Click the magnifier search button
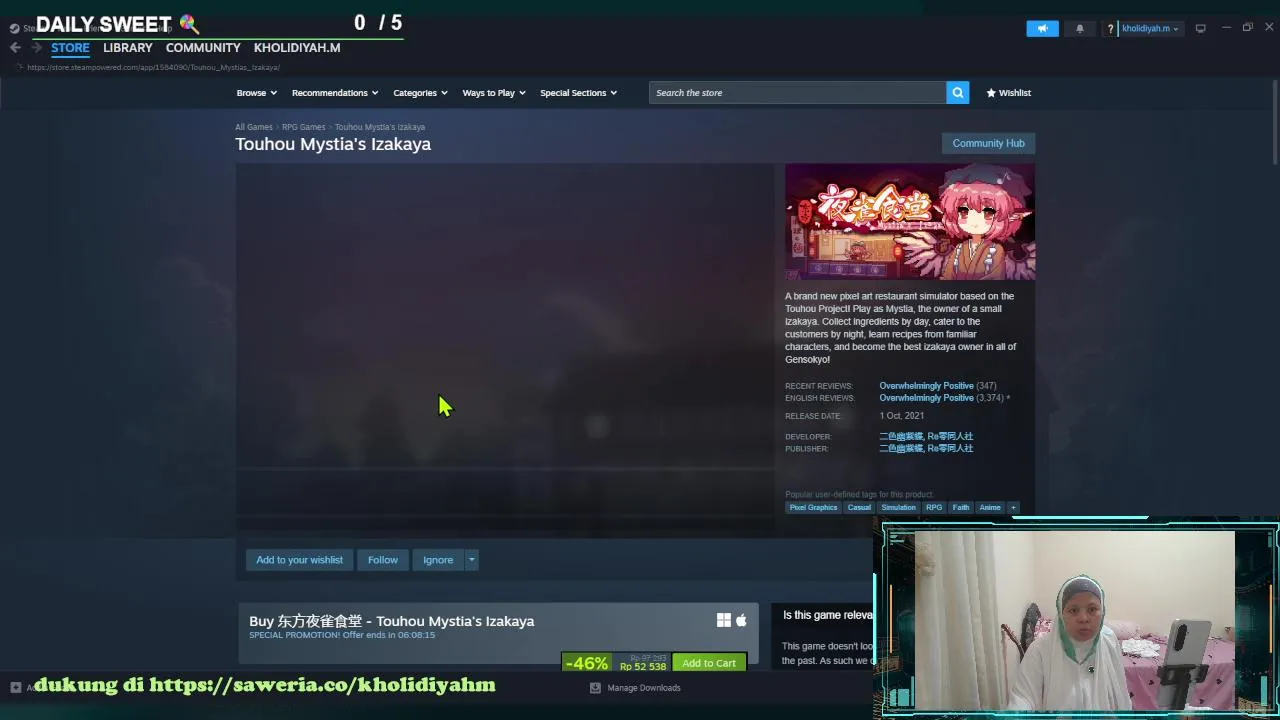Screen dimensions: 1280x720 pyautogui.click(x=958, y=93)
